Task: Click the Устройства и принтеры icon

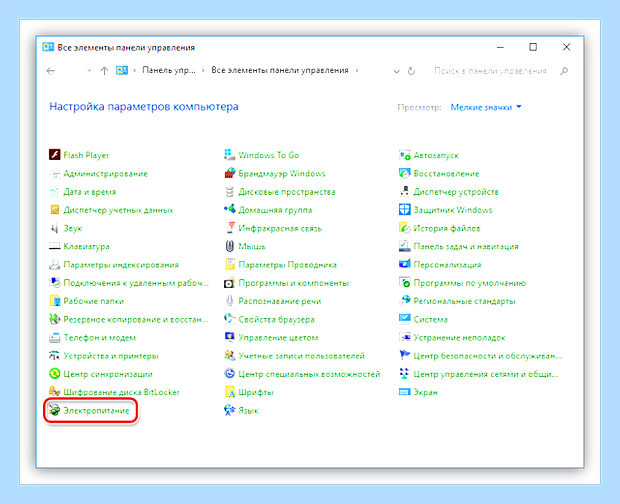Action: pos(54,355)
